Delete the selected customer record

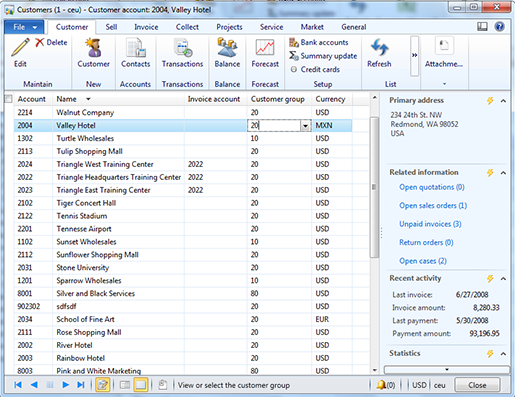(x=51, y=42)
